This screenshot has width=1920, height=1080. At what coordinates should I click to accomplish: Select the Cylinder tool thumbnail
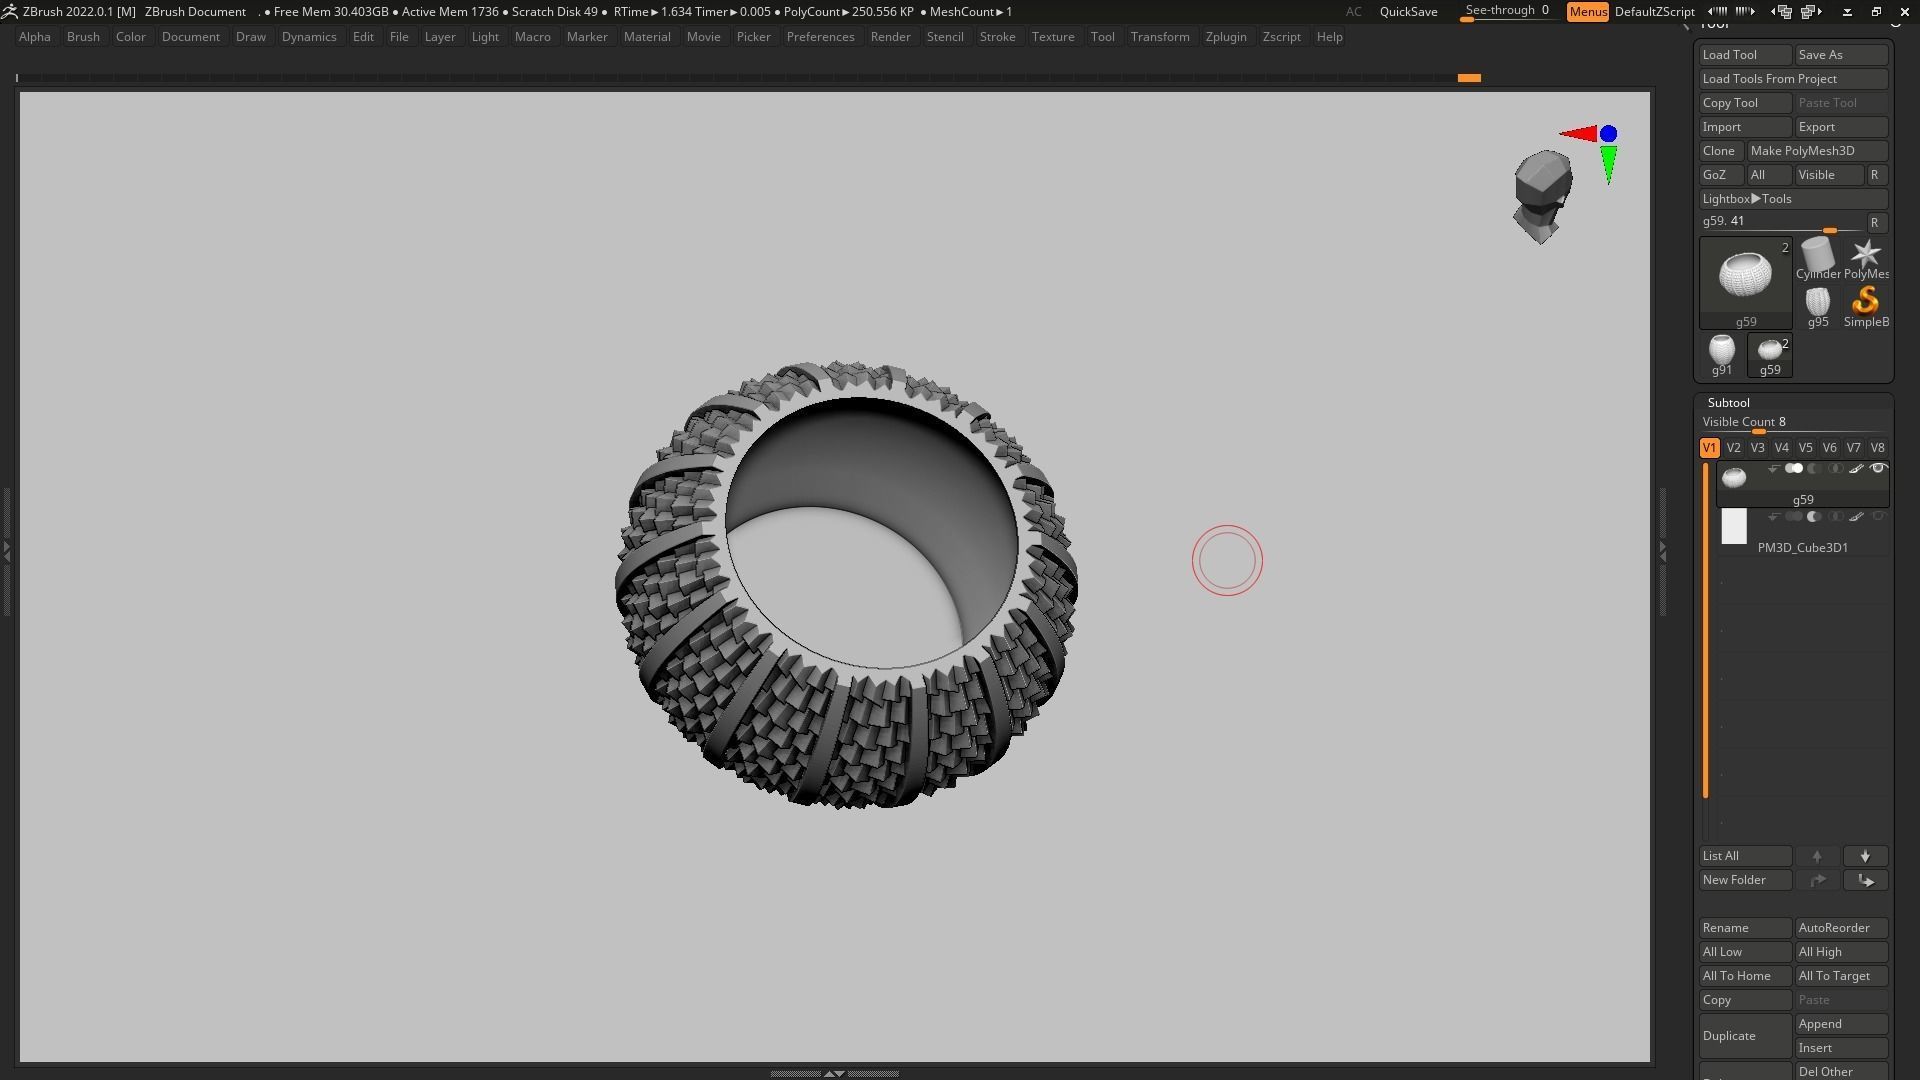point(1817,255)
